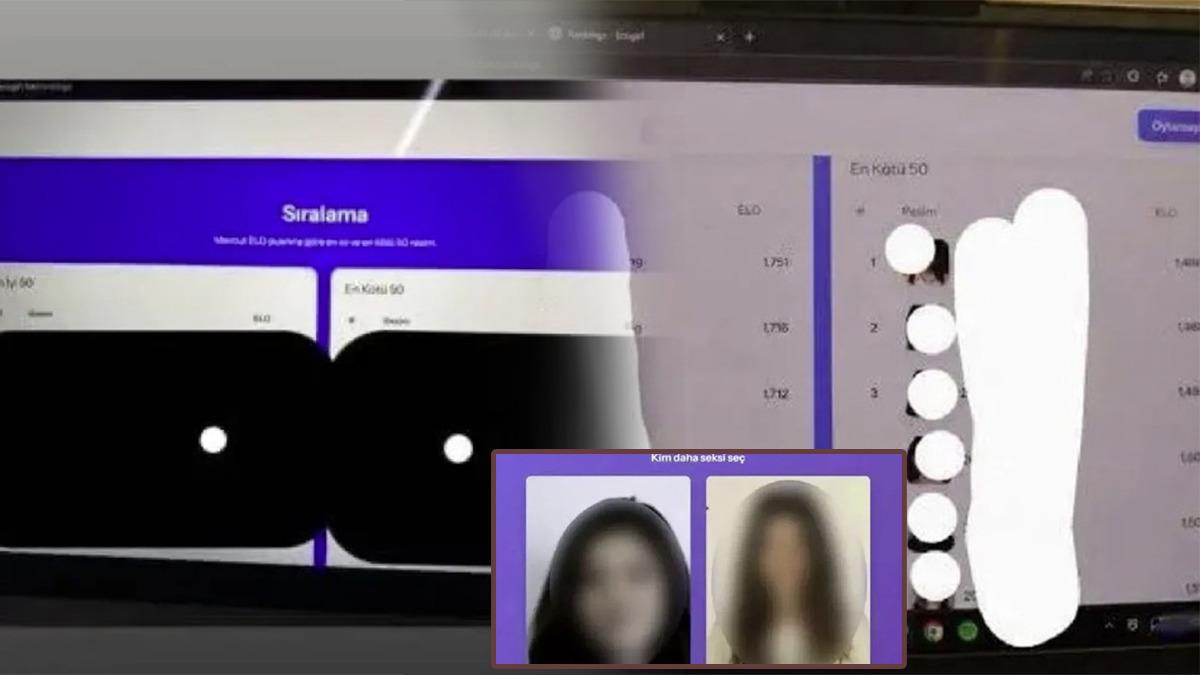
Task: Click the ELO score 1,751 entry
Action: (x=775, y=263)
